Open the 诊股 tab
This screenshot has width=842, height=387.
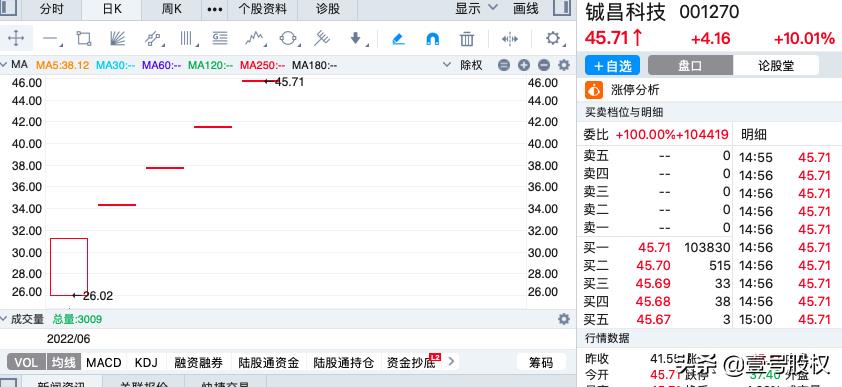(328, 9)
